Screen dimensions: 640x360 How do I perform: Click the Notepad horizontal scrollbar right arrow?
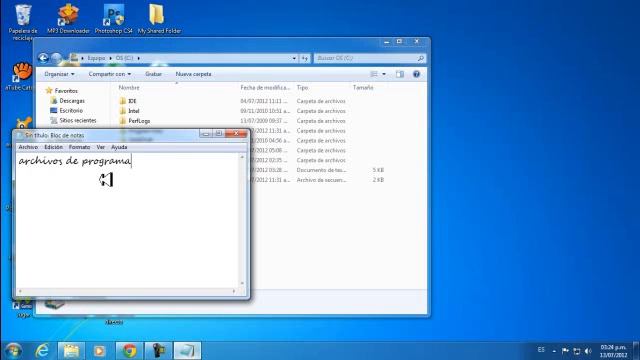coord(234,291)
